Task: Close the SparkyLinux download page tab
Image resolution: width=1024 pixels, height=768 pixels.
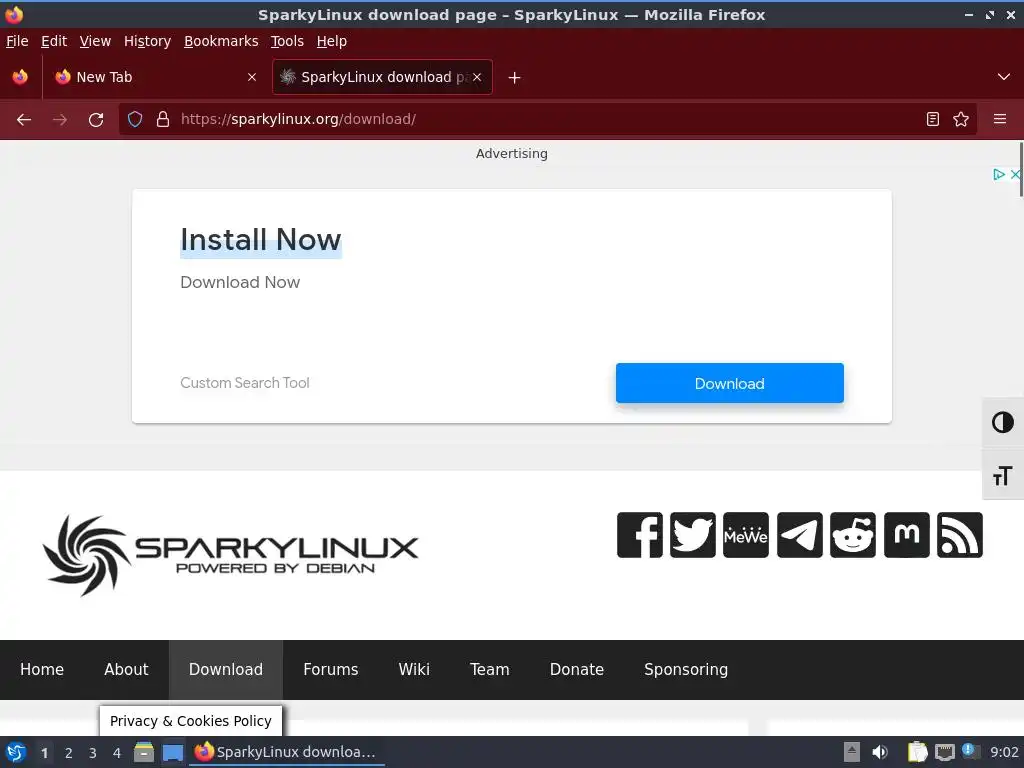Action: point(477,77)
